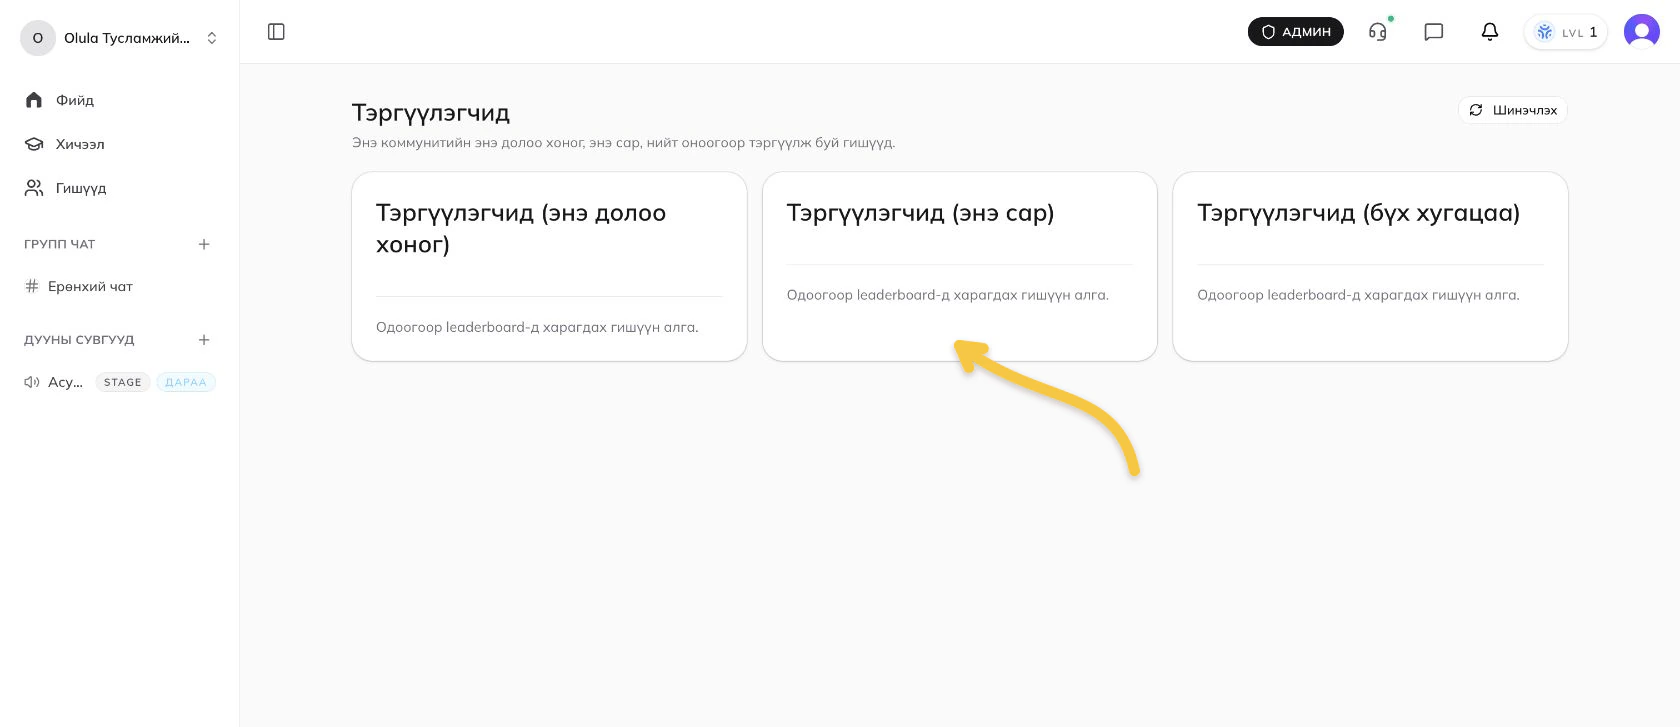1680x727 pixels.
Task: Click the Тэргүүлэгчид (энэ сар) card title
Action: (x=920, y=213)
